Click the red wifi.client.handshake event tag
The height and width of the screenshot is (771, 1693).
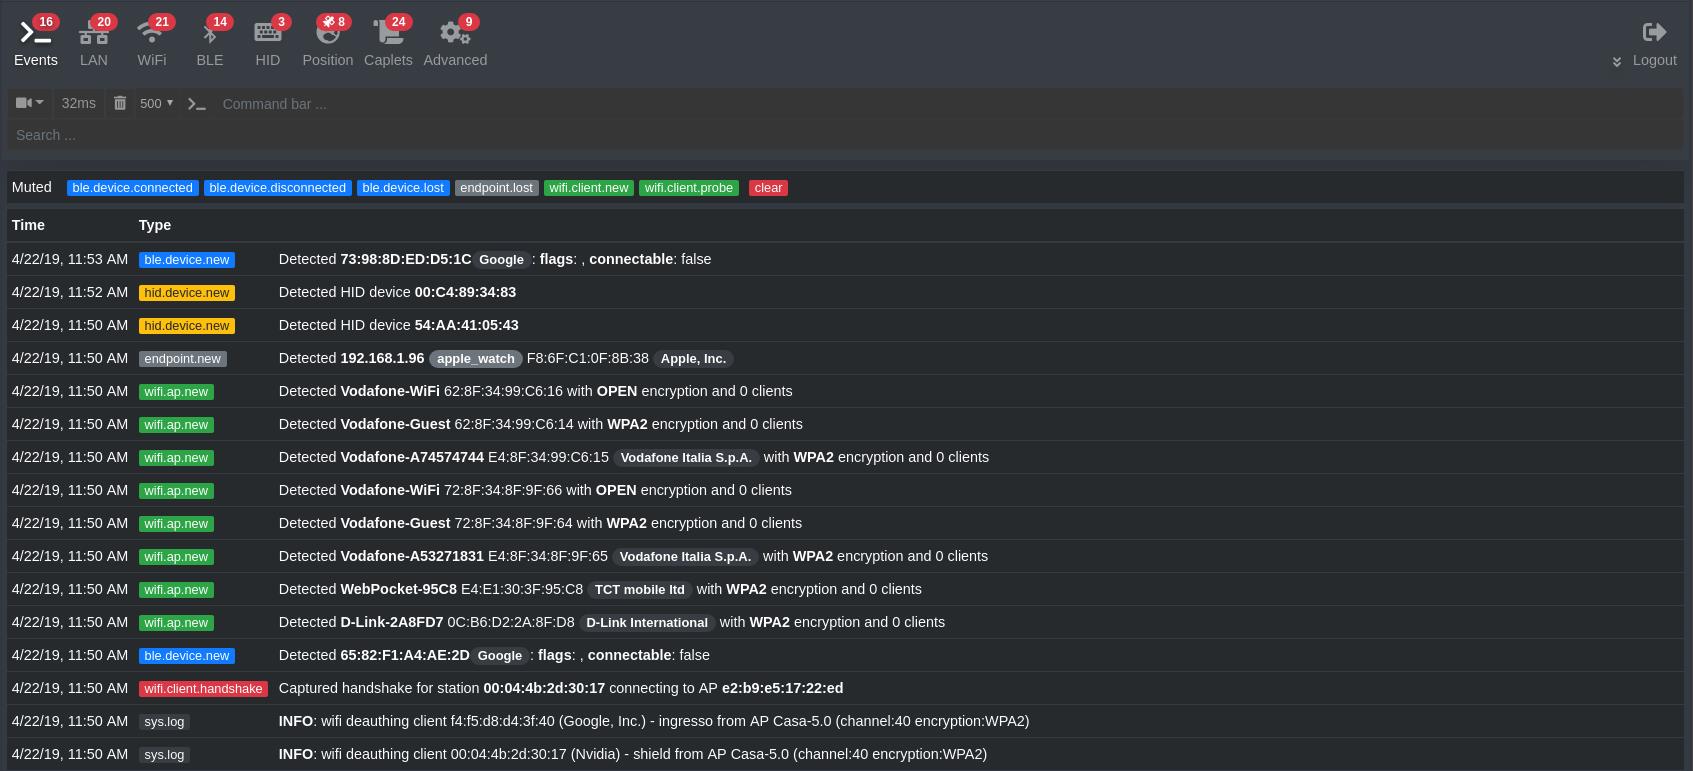(x=203, y=689)
